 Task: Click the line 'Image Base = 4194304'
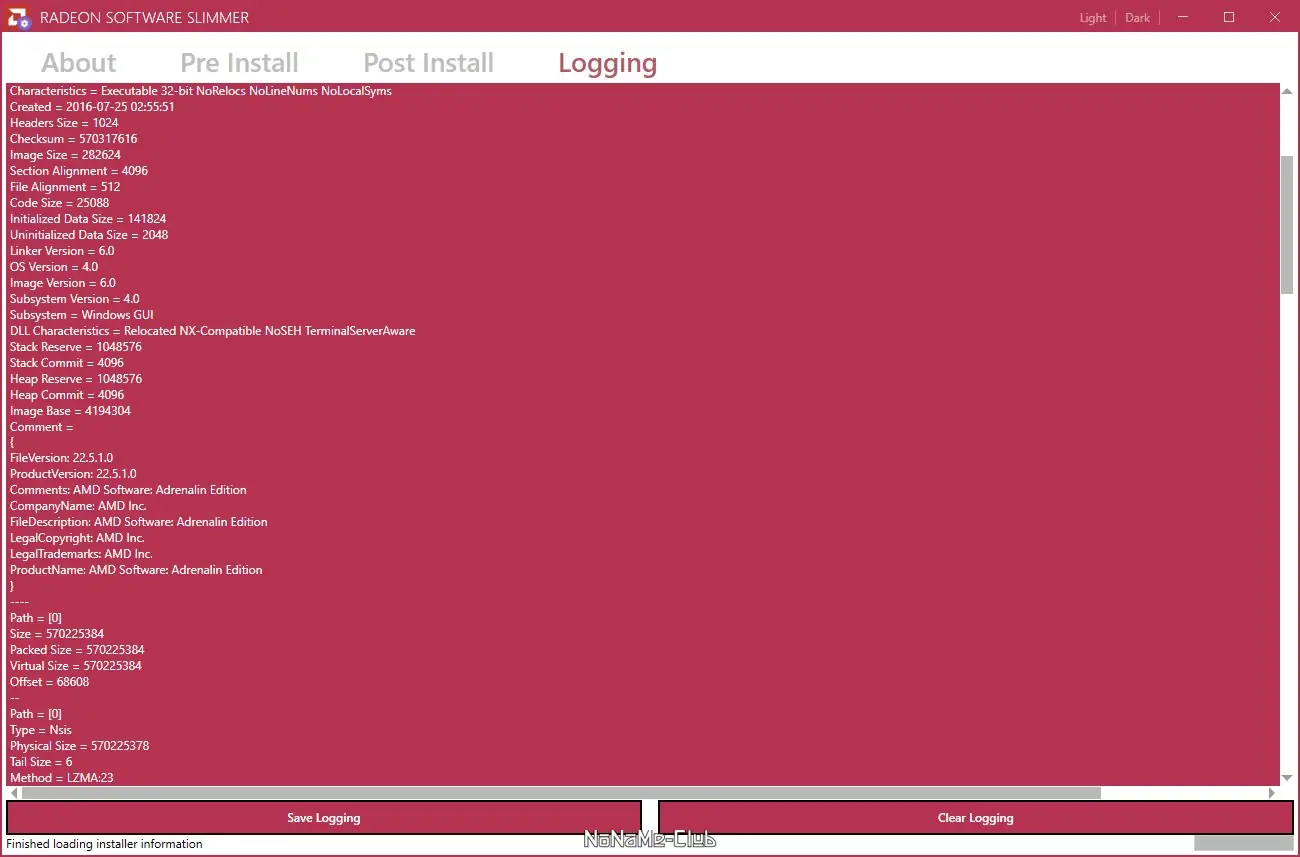point(70,411)
